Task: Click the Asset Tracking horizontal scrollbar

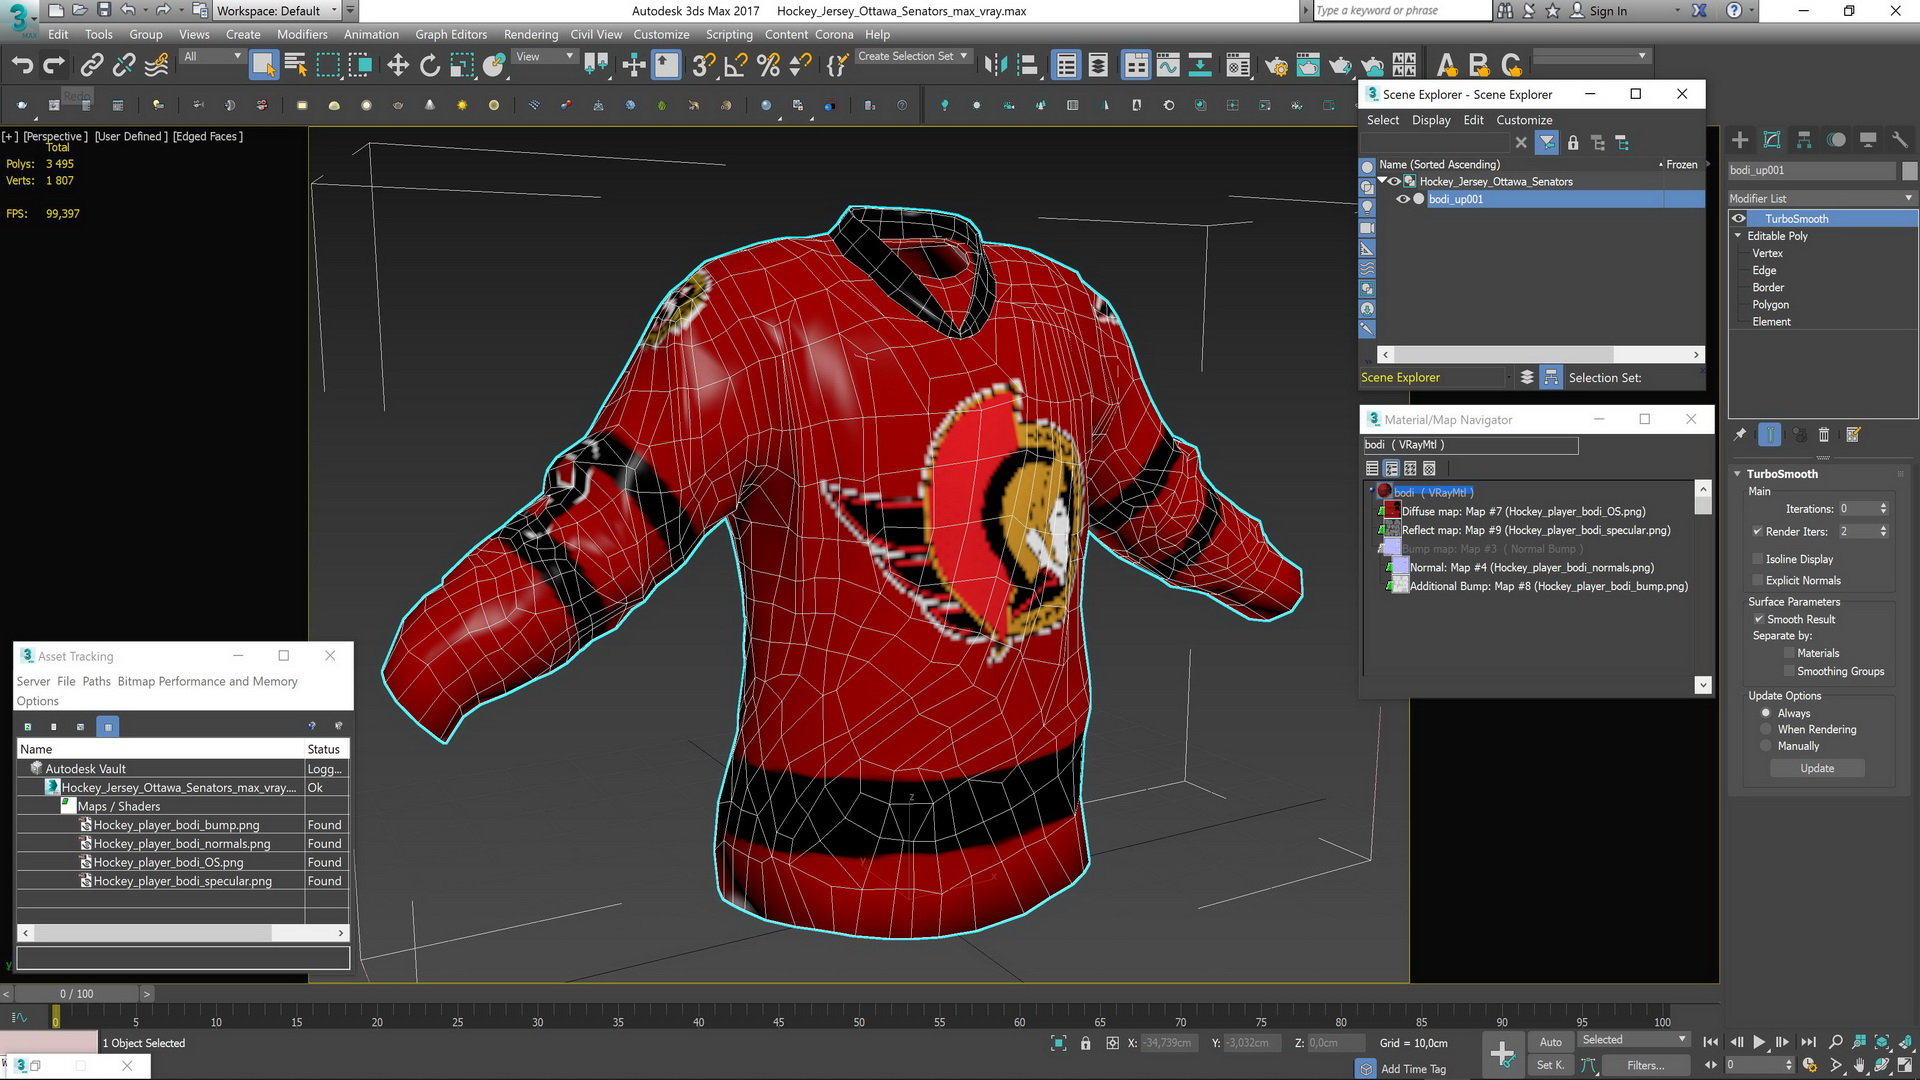Action: pos(183,932)
